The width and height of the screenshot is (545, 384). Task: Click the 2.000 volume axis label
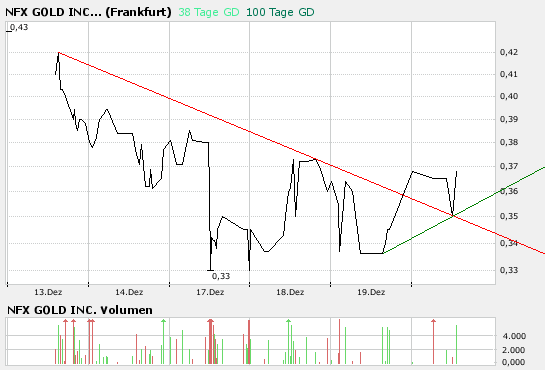click(x=514, y=350)
